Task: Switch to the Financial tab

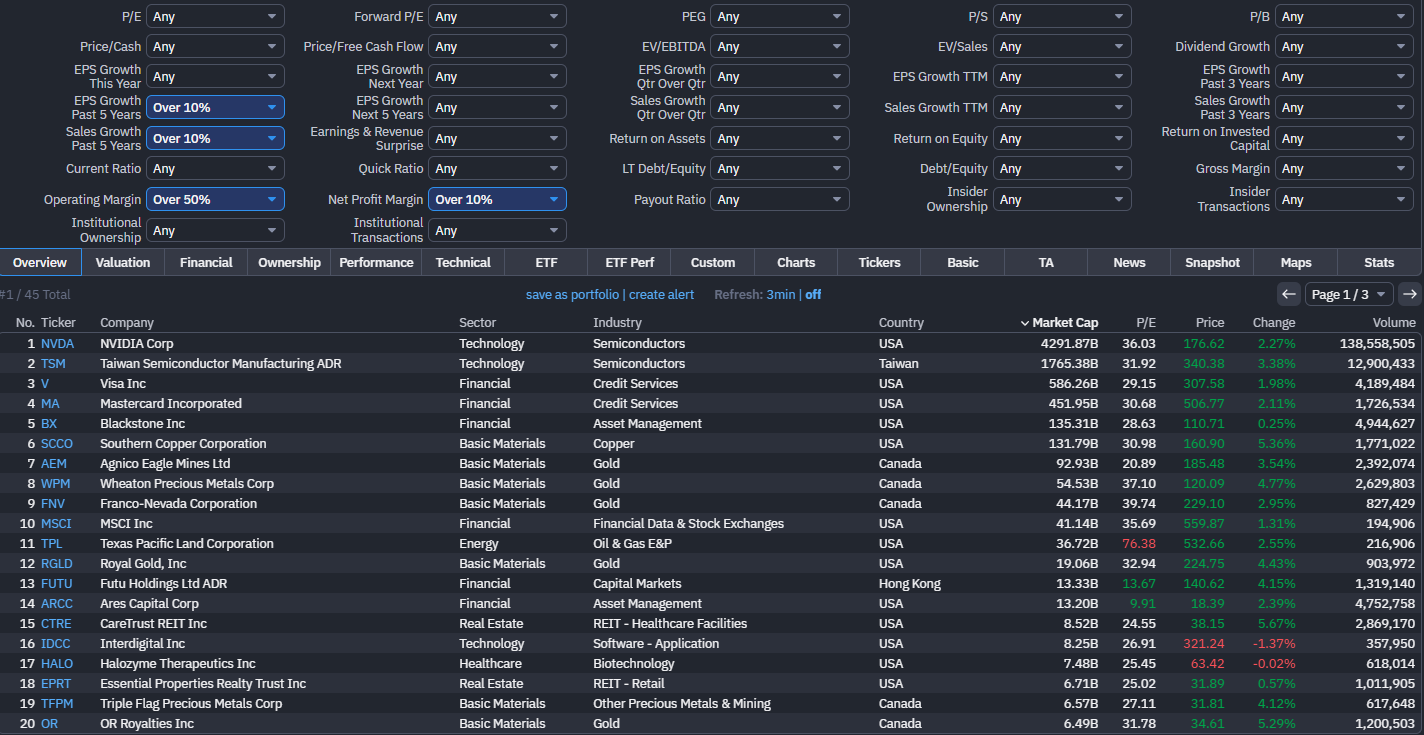Action: coord(206,262)
